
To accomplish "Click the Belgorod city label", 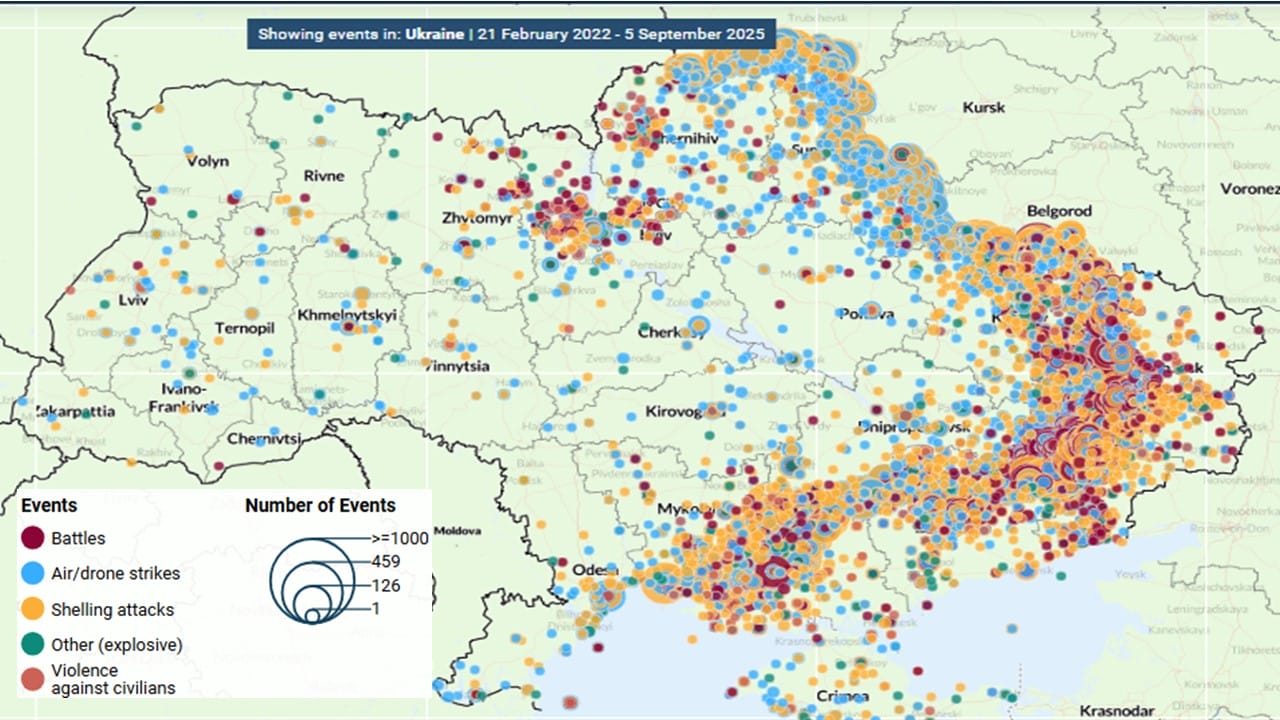I will (1059, 211).
